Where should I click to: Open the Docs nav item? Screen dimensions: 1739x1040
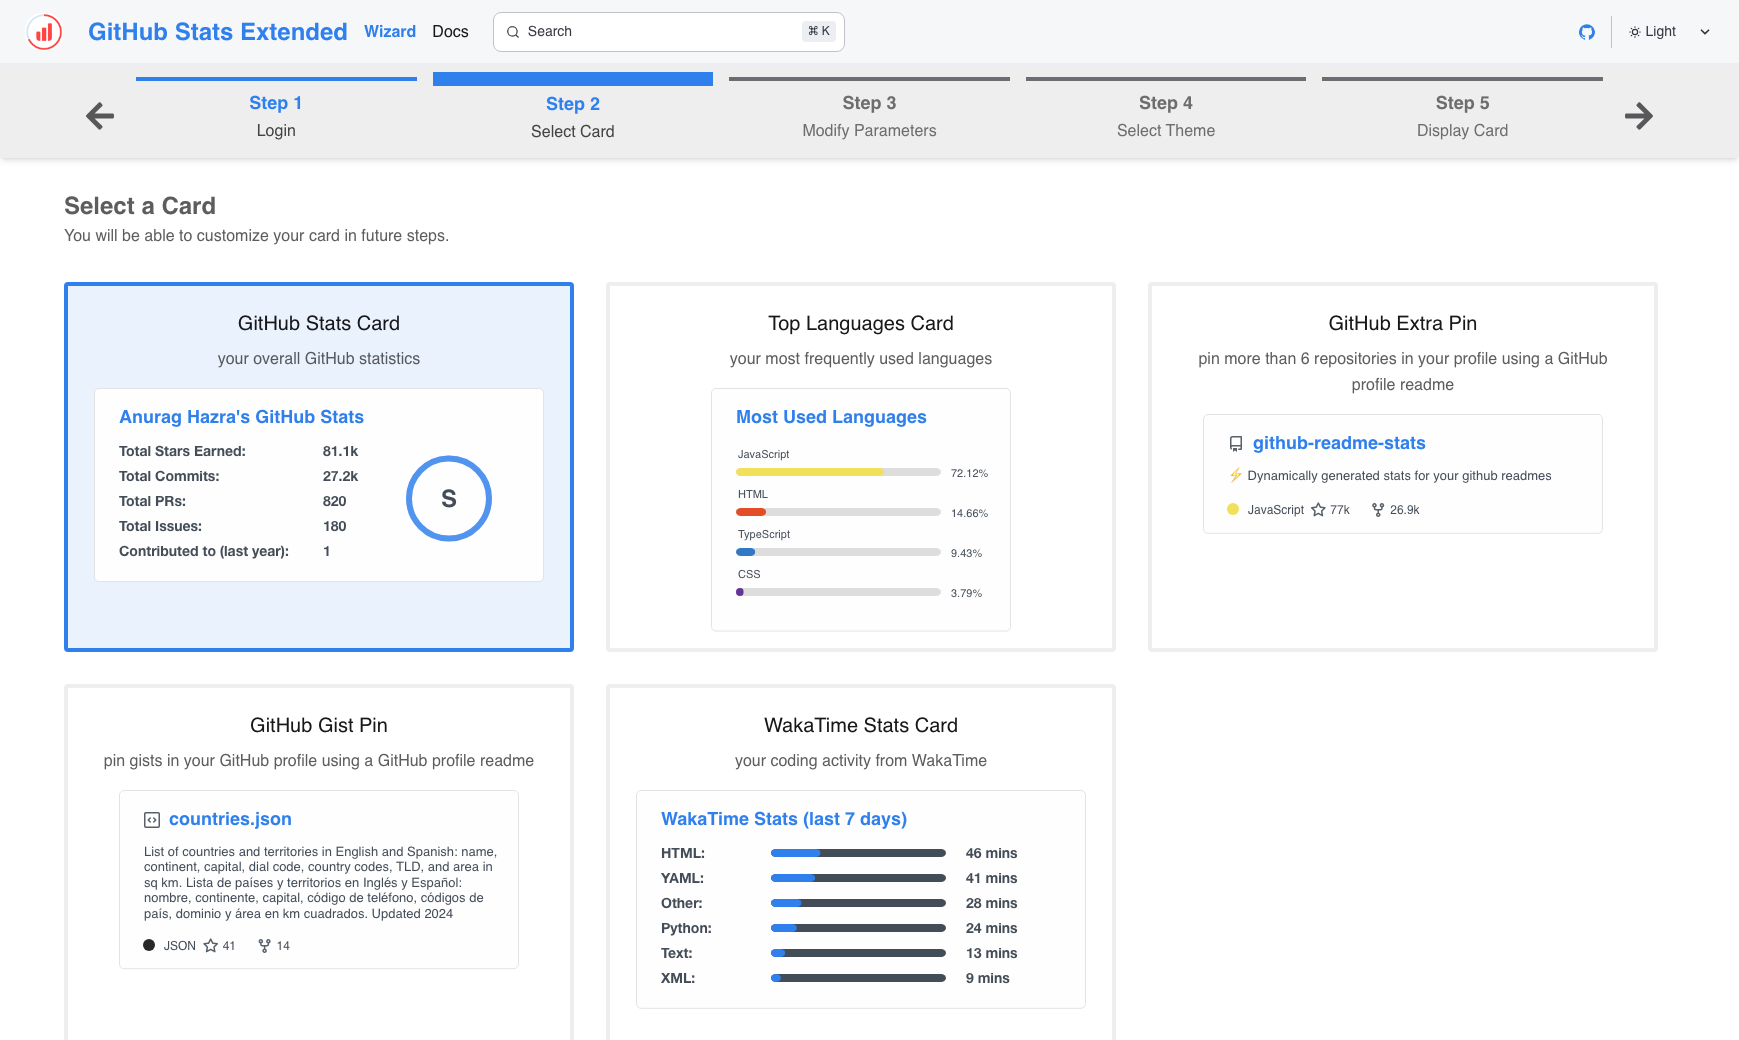pos(450,32)
